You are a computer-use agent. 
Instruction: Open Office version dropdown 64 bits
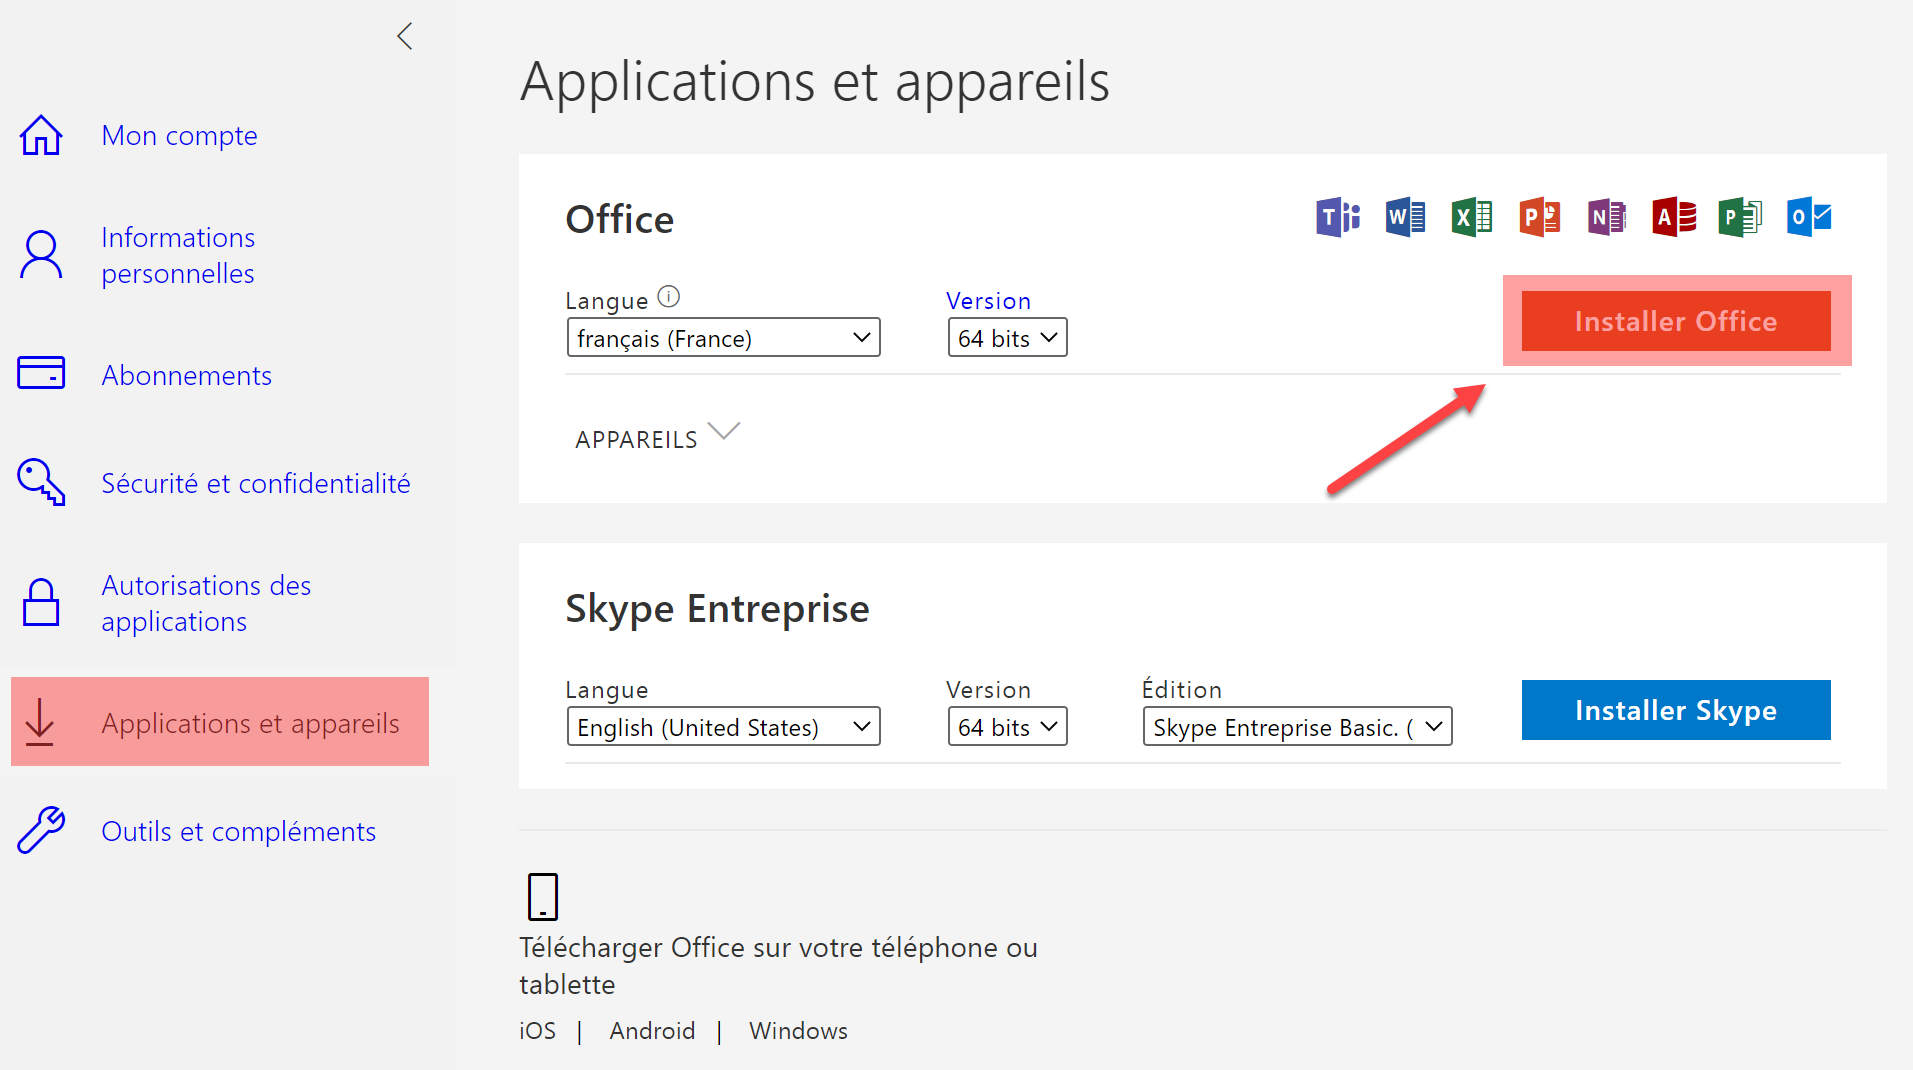point(1007,338)
